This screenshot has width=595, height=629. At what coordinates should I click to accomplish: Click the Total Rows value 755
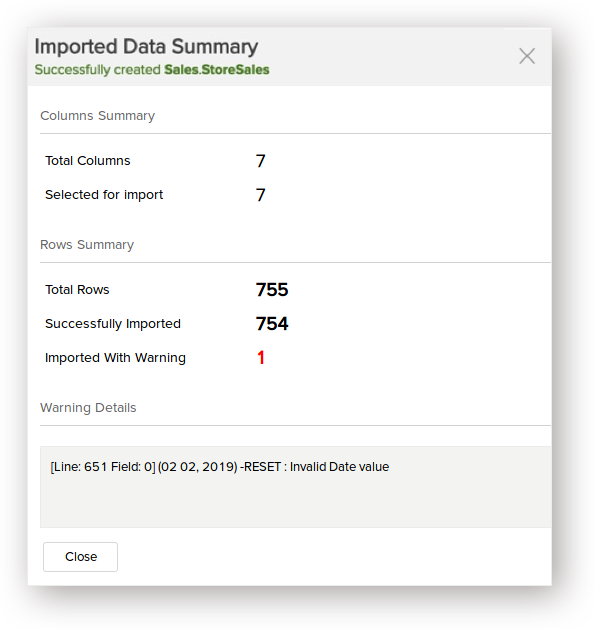coord(272,290)
